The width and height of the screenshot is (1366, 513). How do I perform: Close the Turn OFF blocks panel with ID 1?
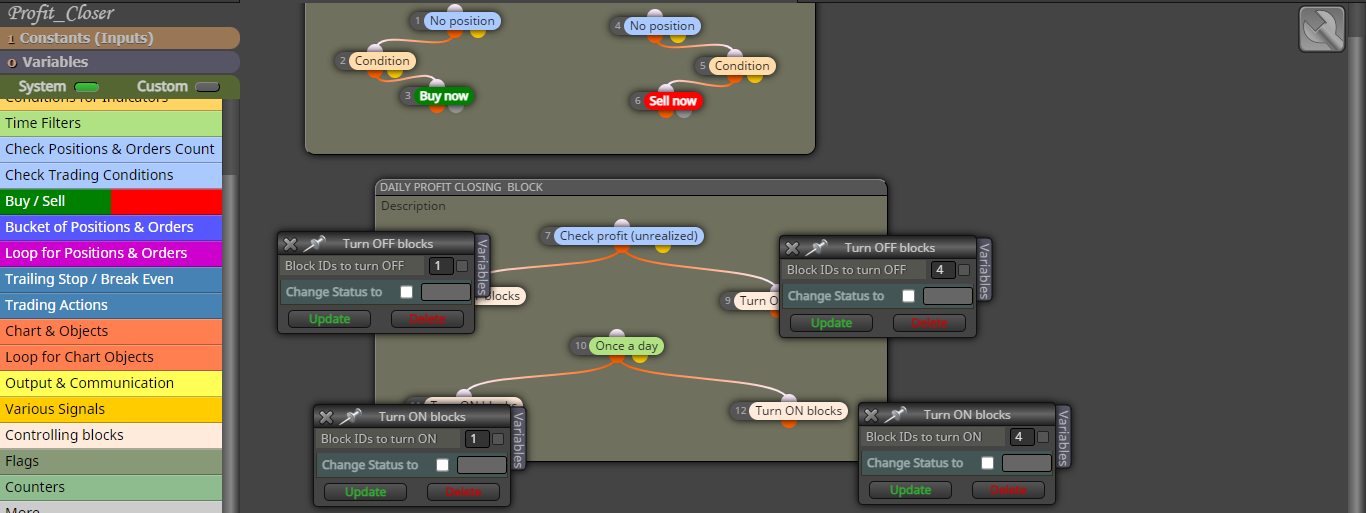pyautogui.click(x=290, y=244)
